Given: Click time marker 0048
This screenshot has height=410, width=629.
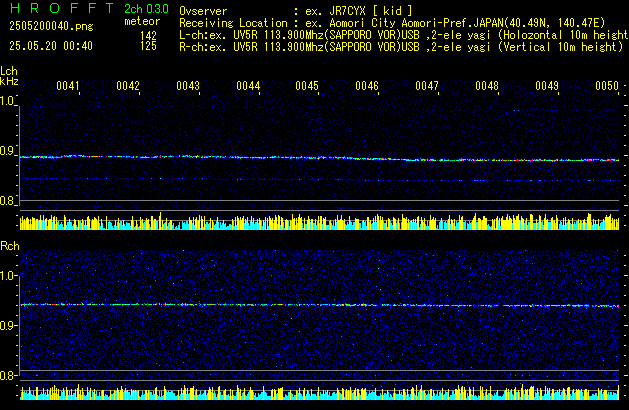Looking at the screenshot, I should point(487,86).
